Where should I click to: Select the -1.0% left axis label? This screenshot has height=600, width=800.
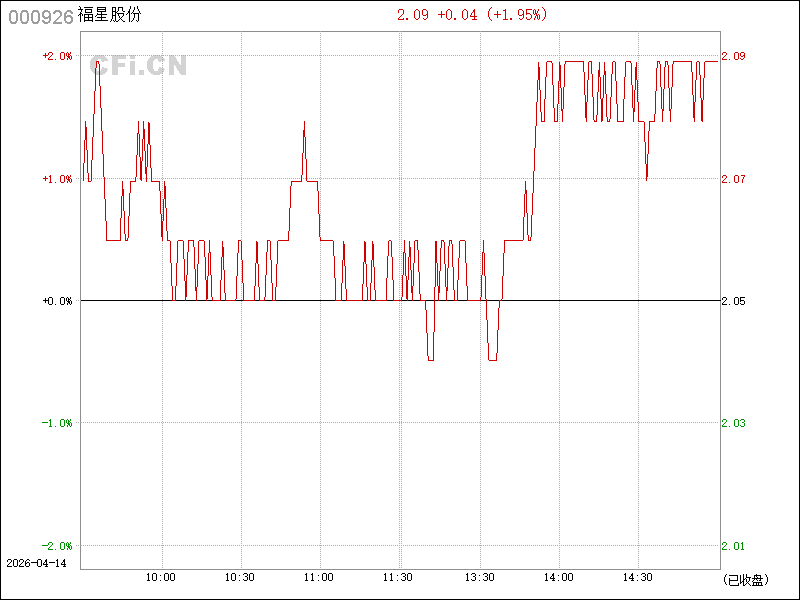(x=57, y=423)
